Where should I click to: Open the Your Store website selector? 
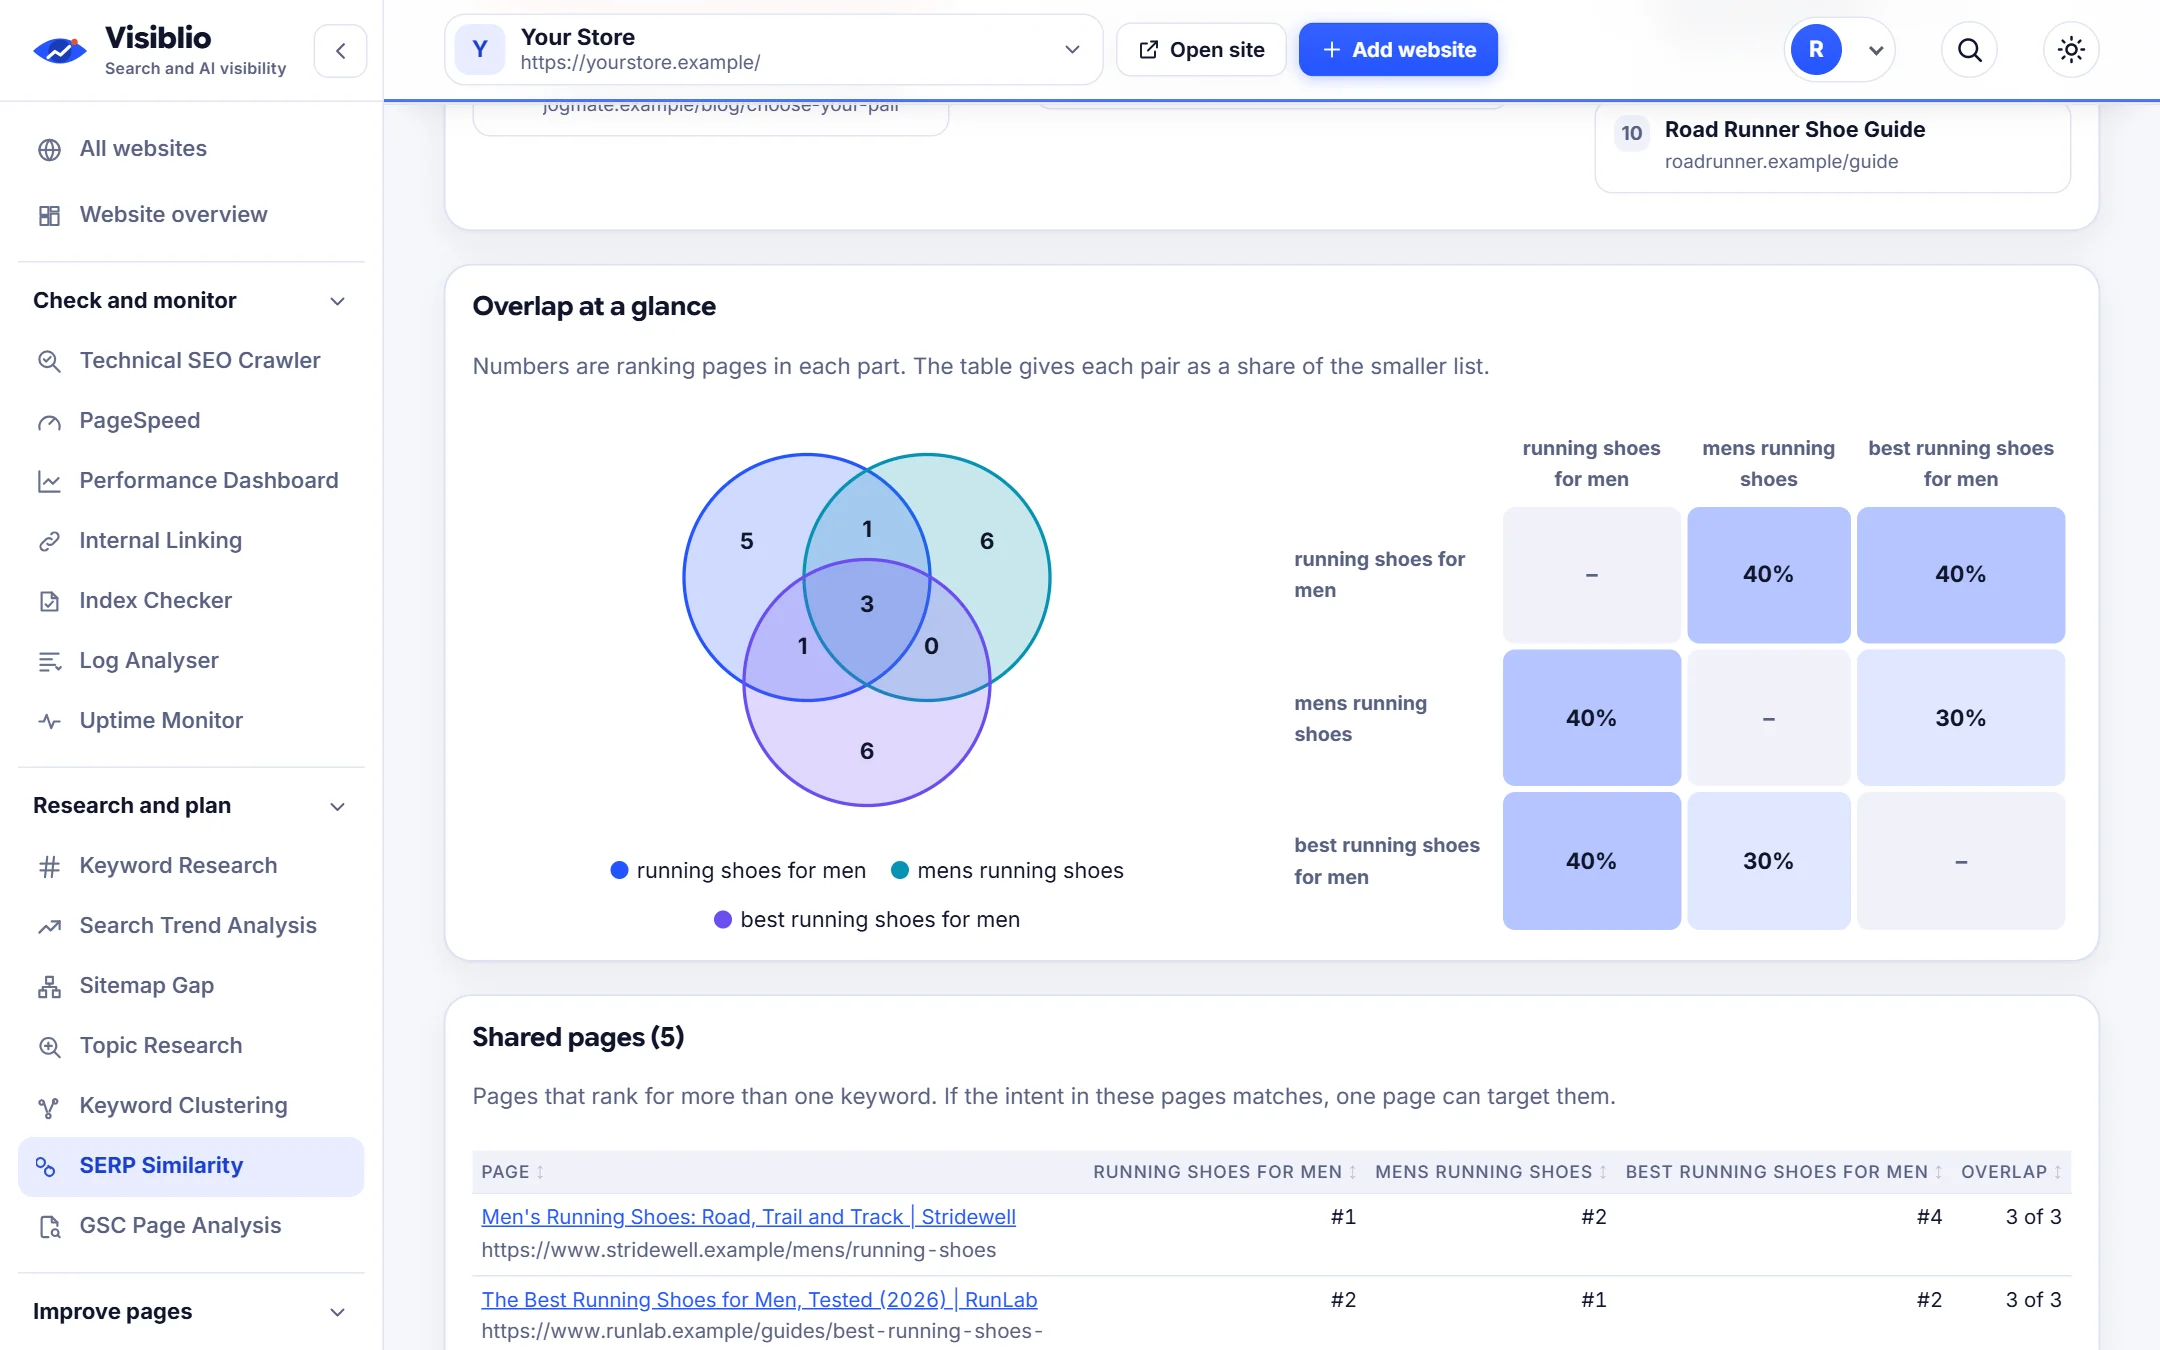click(x=773, y=50)
